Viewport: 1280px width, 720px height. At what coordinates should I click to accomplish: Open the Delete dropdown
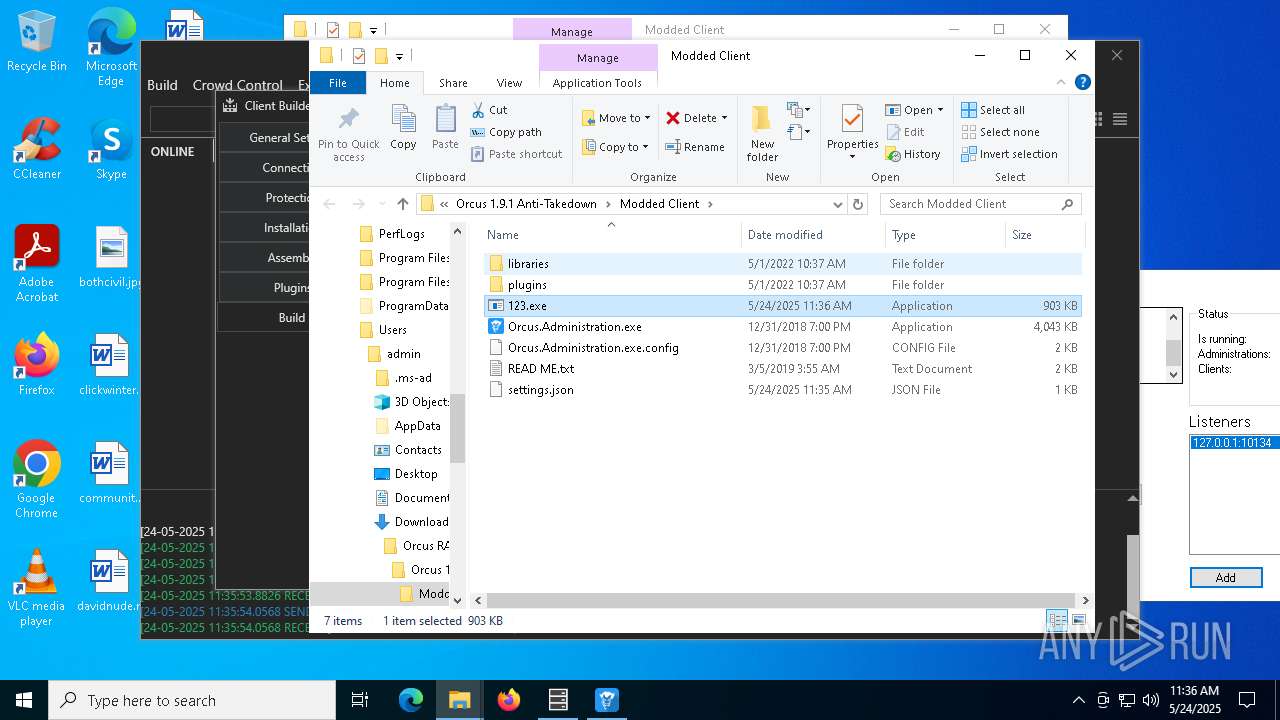pos(697,118)
